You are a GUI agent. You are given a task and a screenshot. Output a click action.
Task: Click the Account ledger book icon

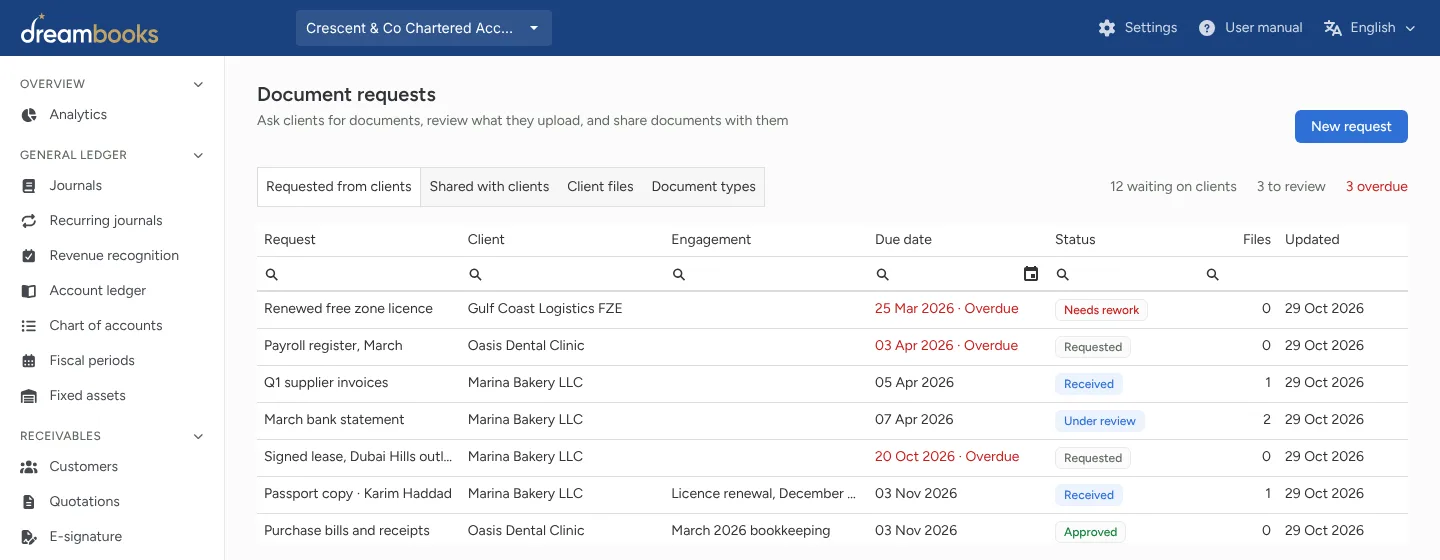[x=29, y=291]
